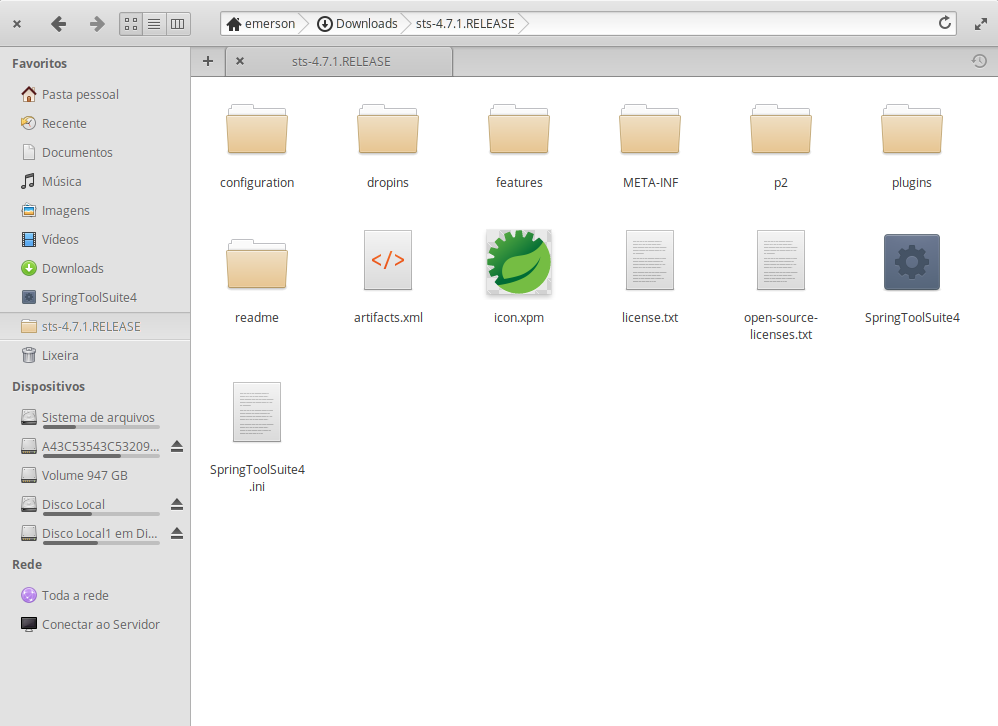Select the artifacts.xml file
Viewport: 998px width, 726px height.
388,277
